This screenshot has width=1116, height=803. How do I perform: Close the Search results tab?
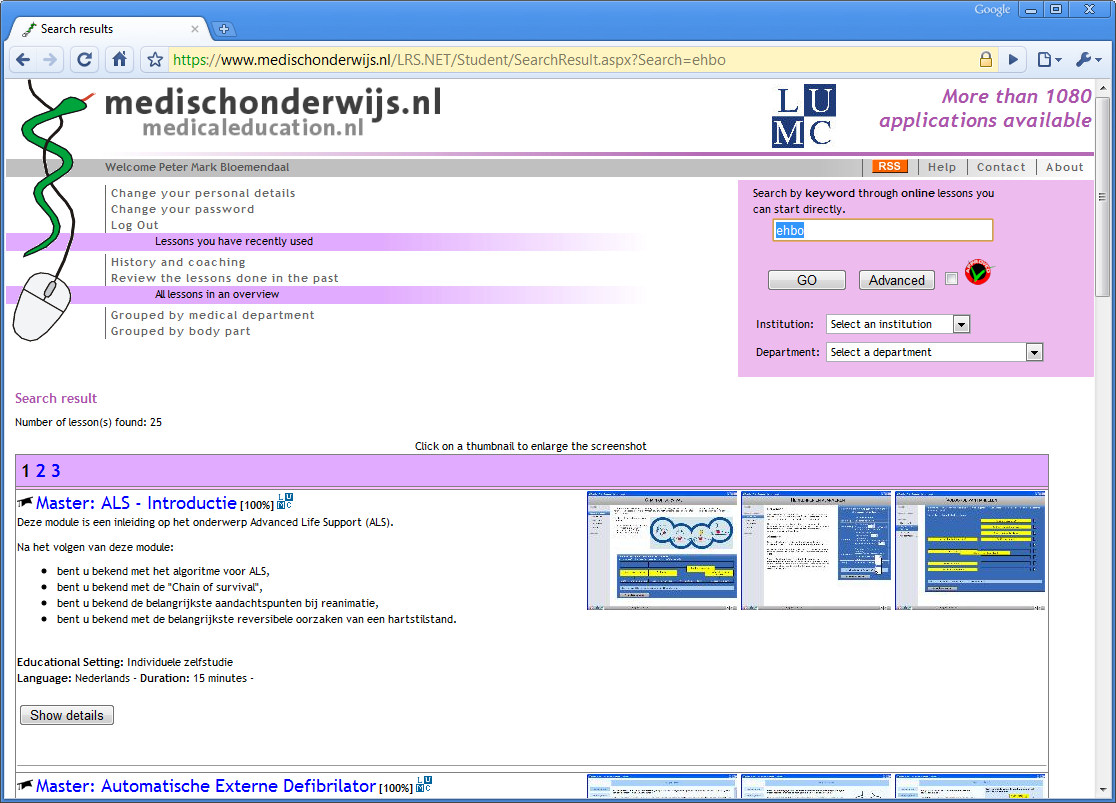(195, 29)
